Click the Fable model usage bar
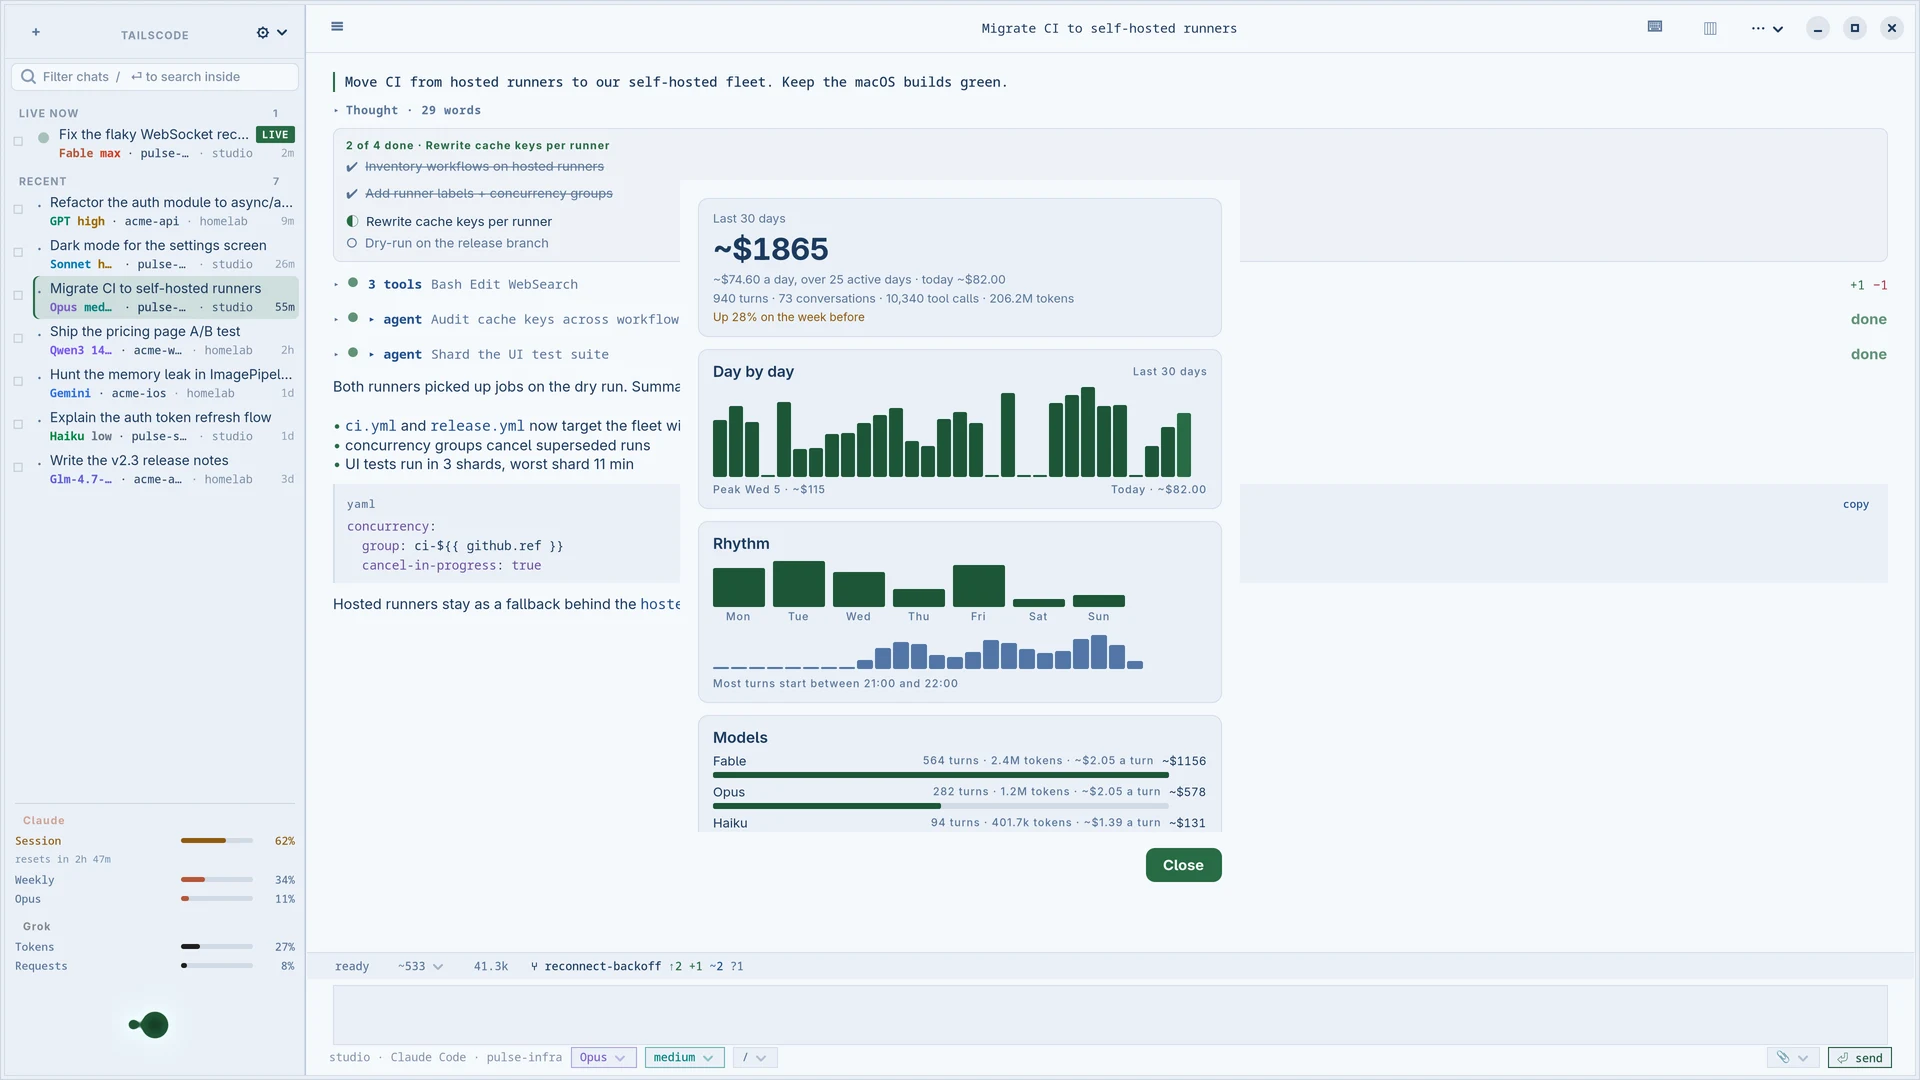Viewport: 1920px width, 1080px height. (x=940, y=775)
